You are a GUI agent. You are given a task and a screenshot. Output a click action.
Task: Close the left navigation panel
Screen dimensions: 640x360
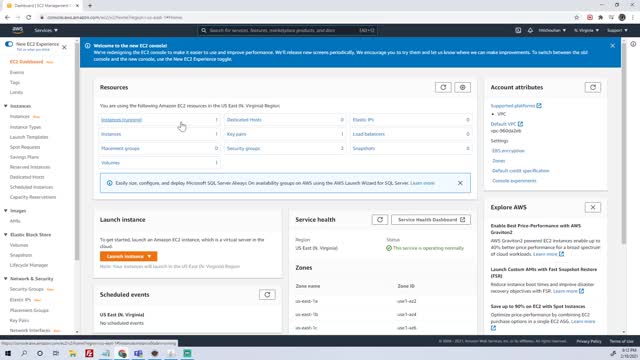coord(64,47)
